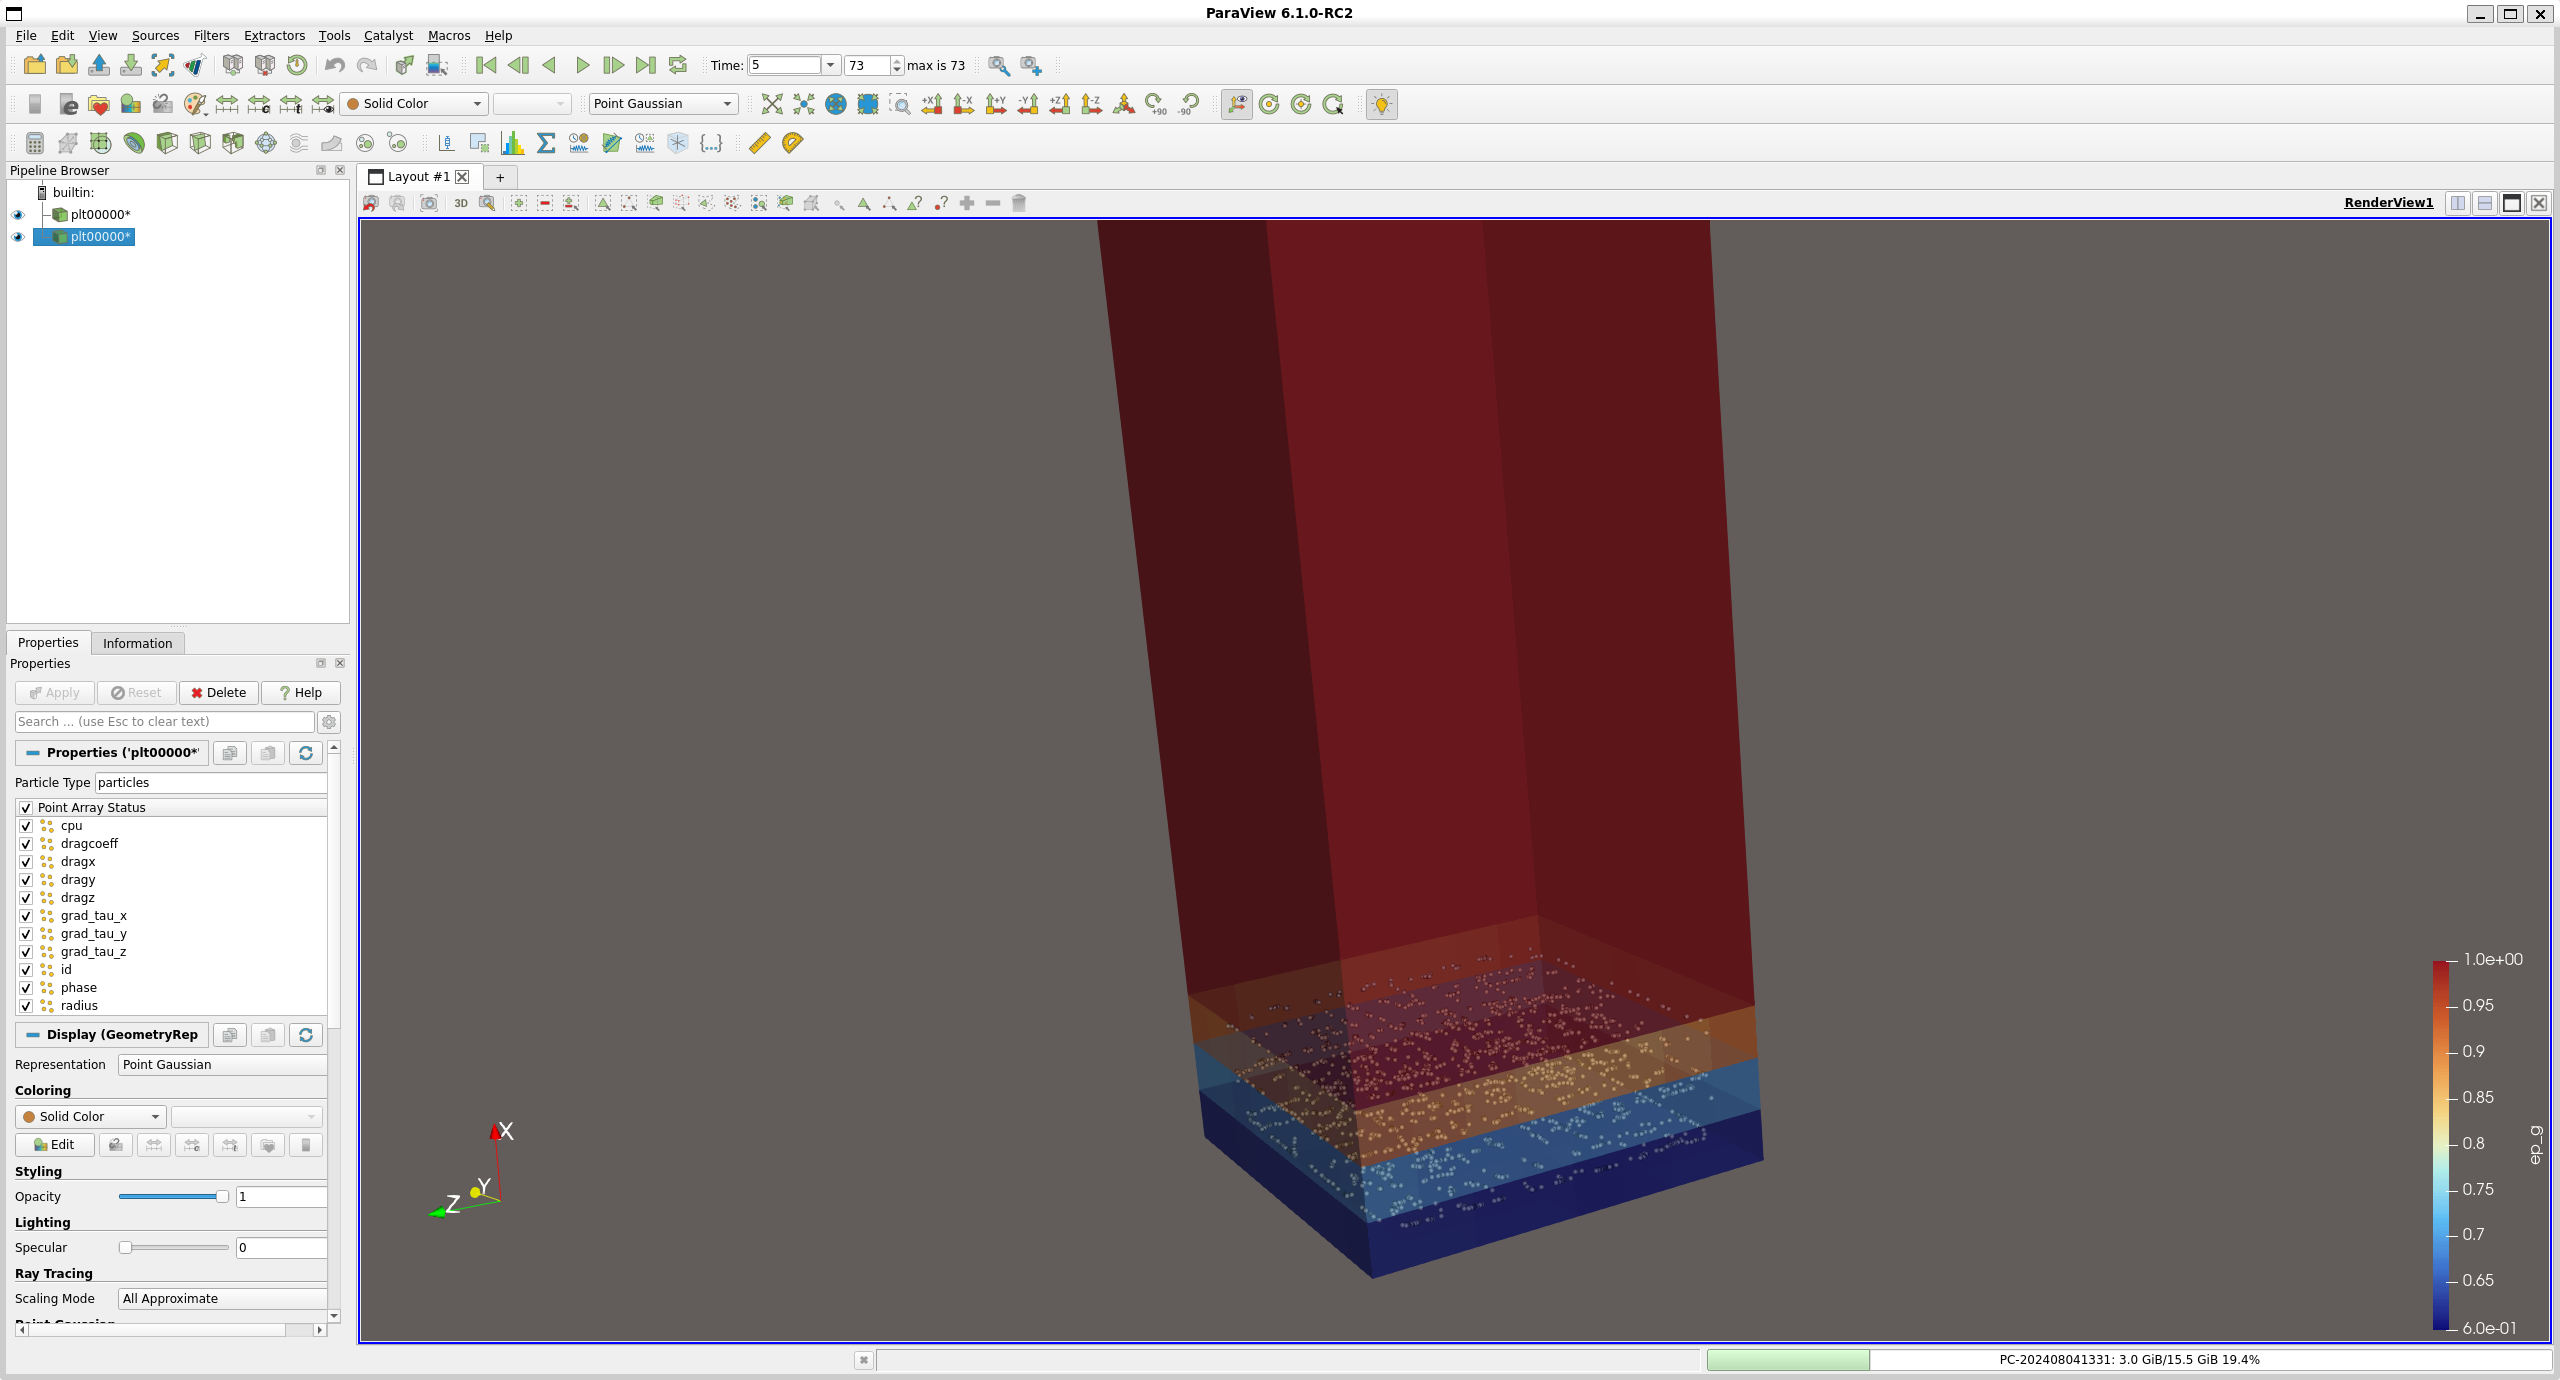The image size is (2560, 1380).
Task: Adjust the Opacity slider
Action: point(221,1197)
